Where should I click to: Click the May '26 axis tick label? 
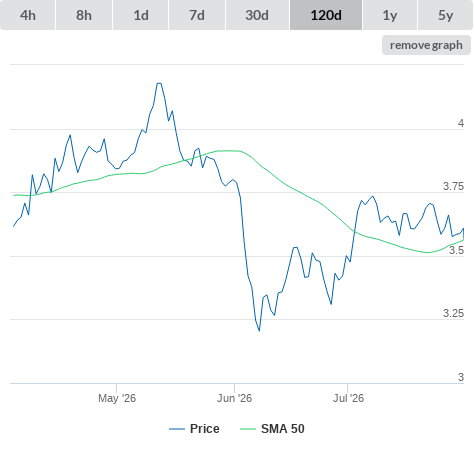coord(117,398)
